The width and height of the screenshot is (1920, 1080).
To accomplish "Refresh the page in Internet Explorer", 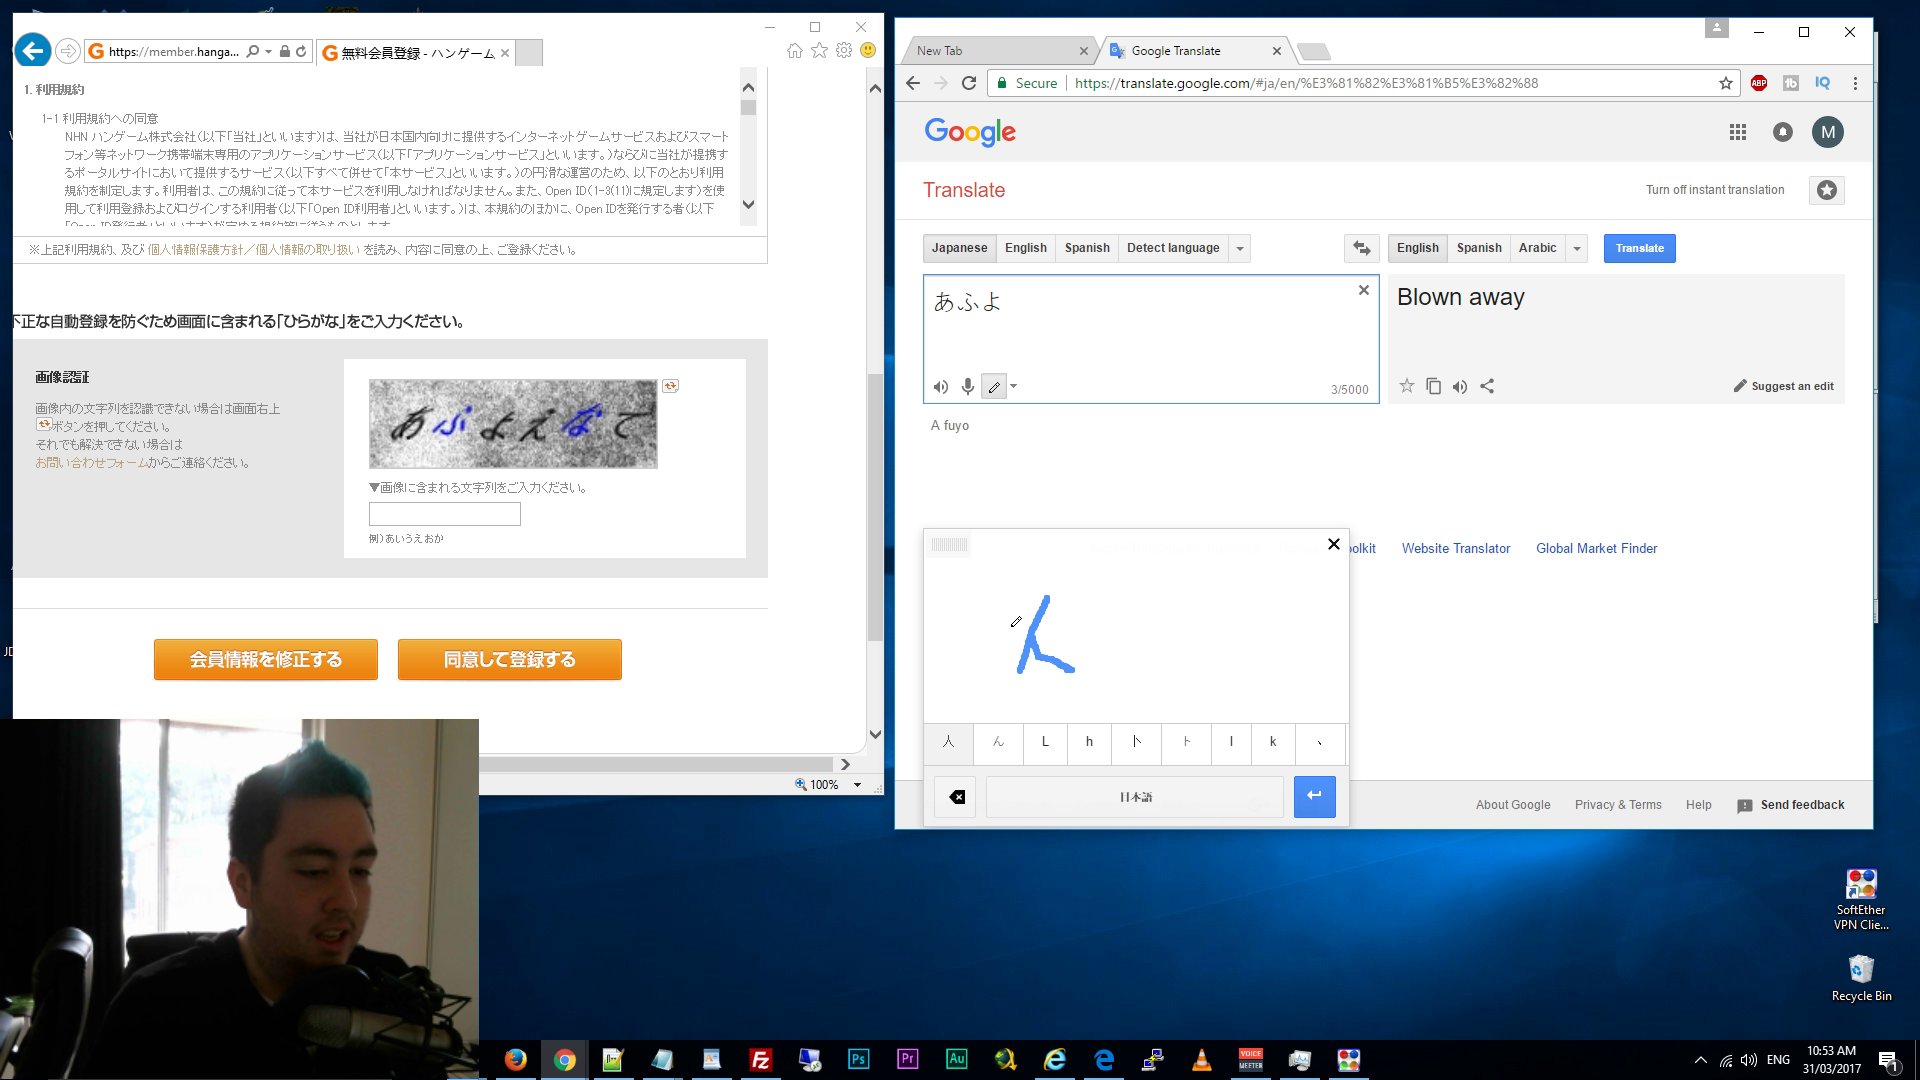I will (x=300, y=51).
